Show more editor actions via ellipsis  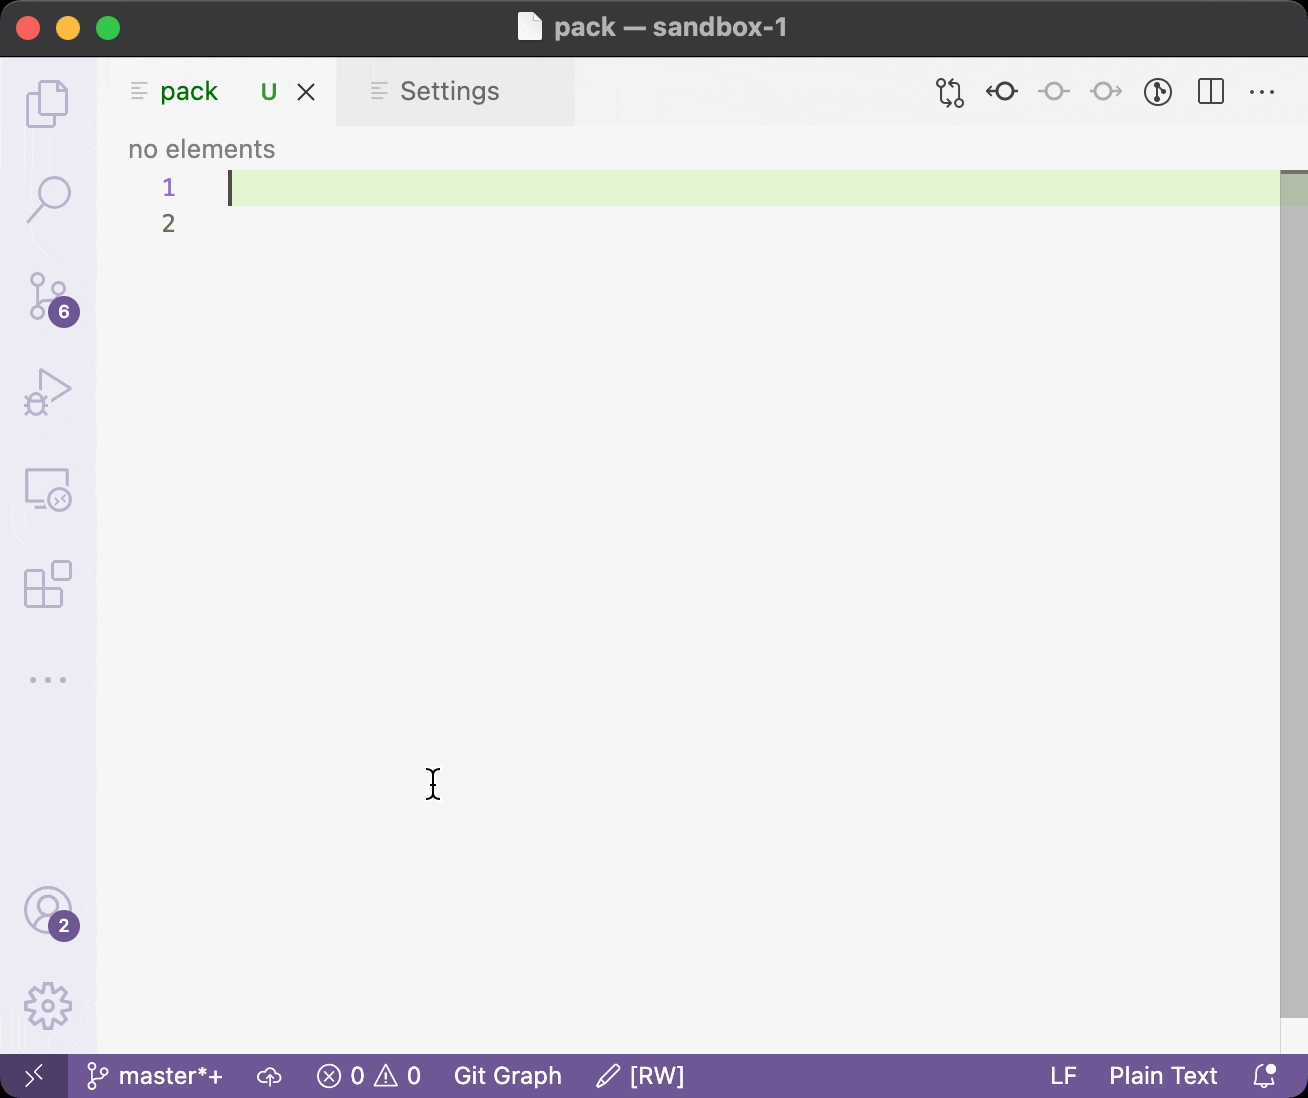click(1262, 92)
